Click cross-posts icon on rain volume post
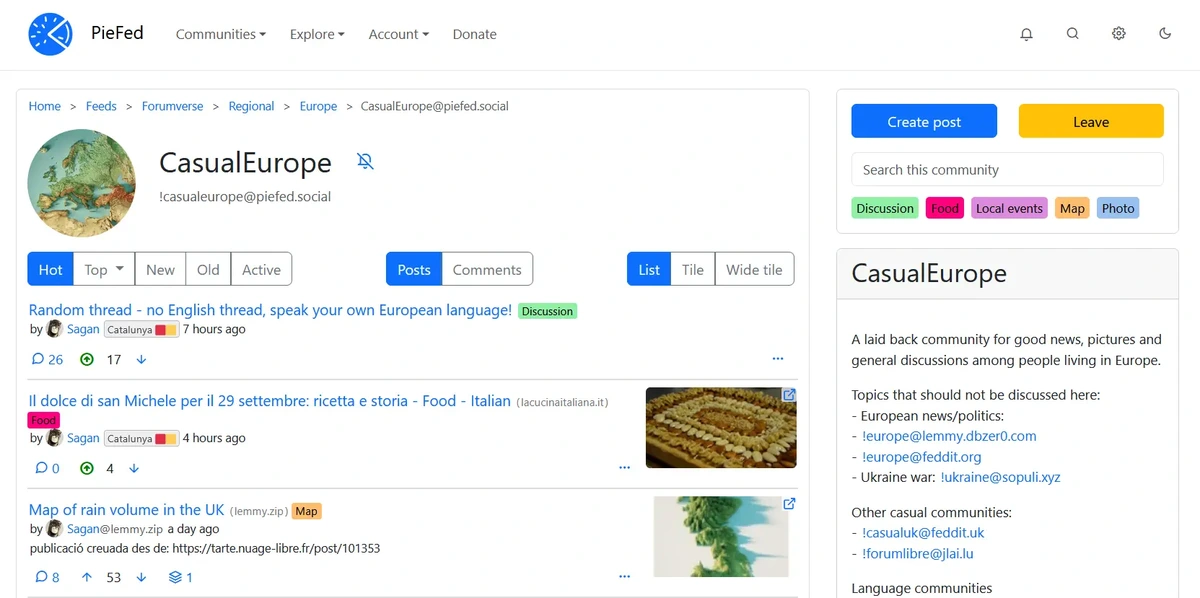 coord(176,577)
